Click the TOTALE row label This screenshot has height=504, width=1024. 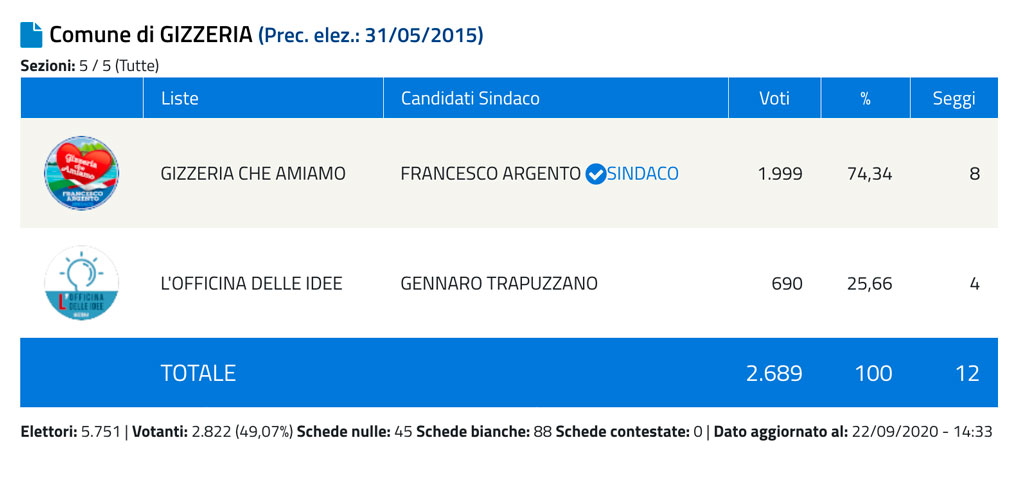coord(198,373)
